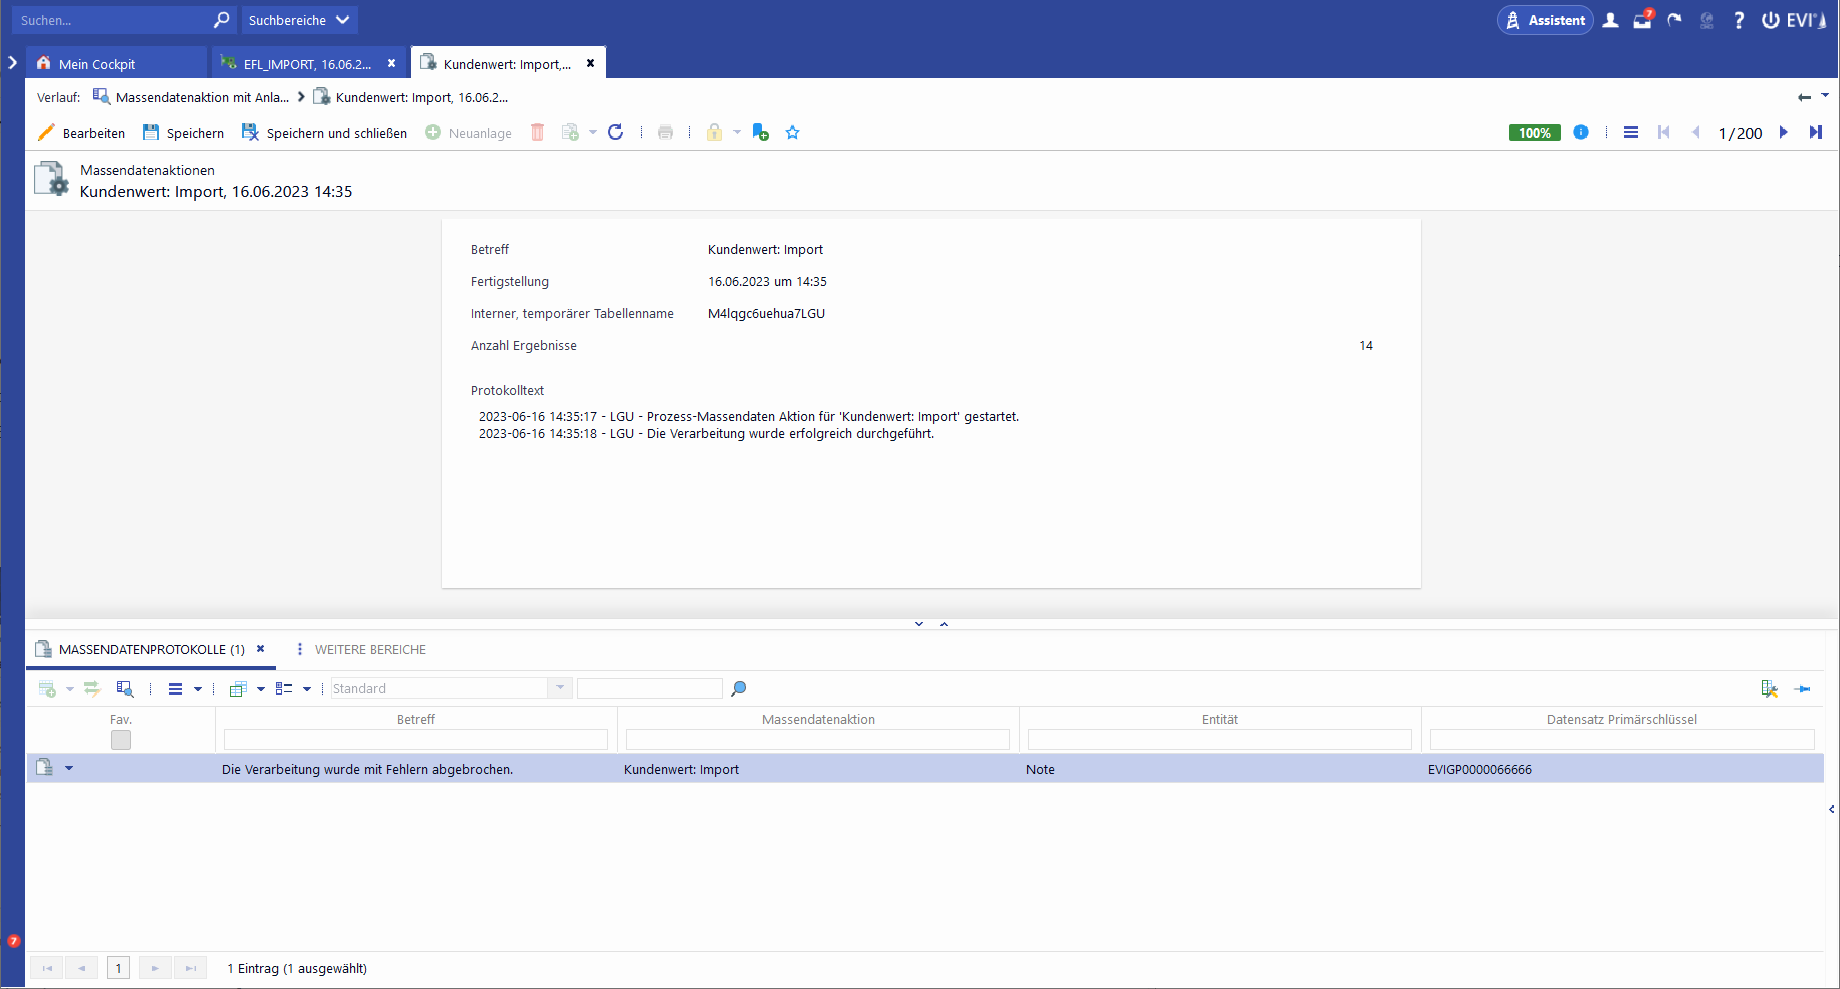Click the user profile icon

[x=1610, y=20]
